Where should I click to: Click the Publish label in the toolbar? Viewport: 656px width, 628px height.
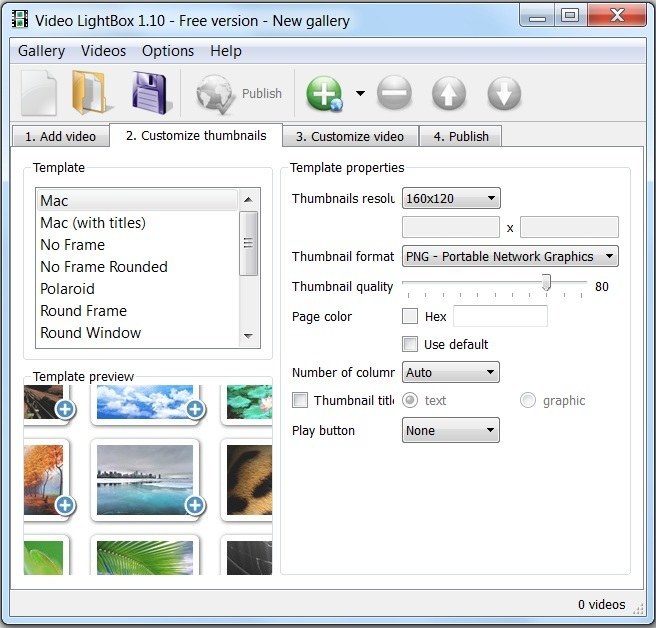point(262,93)
